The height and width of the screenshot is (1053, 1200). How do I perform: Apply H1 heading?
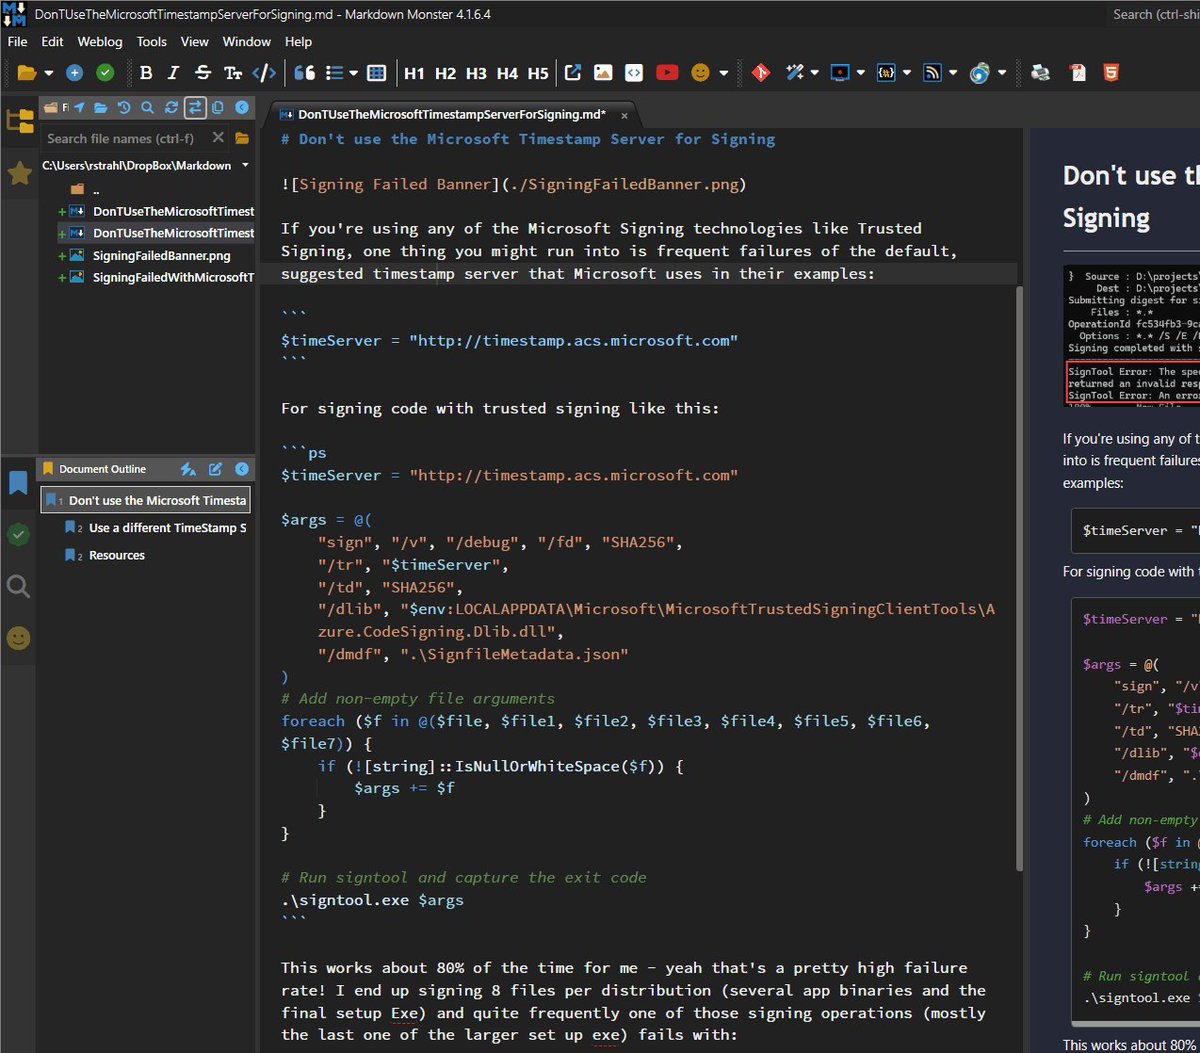[x=414, y=72]
